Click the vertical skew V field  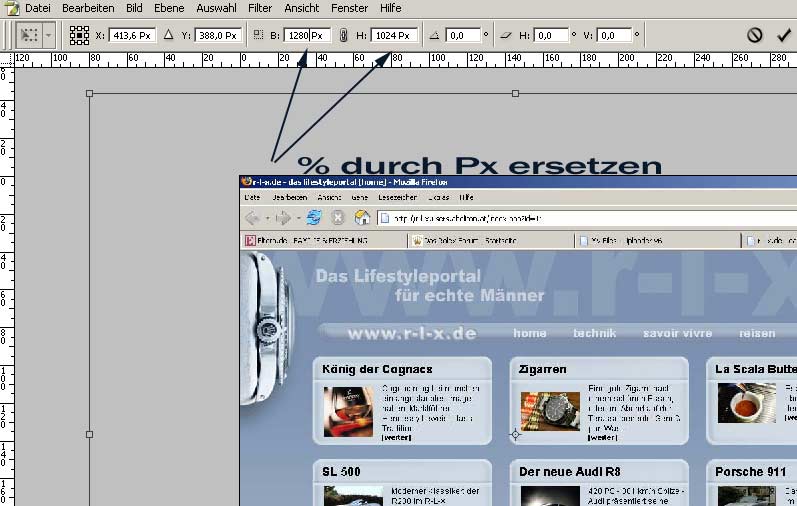614,35
